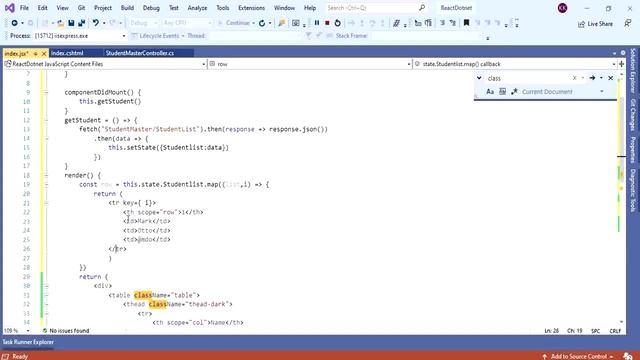Collapse the tr key block outlining toggle
Image resolution: width=640 pixels, height=360 pixels.
pyautogui.click(x=46, y=203)
